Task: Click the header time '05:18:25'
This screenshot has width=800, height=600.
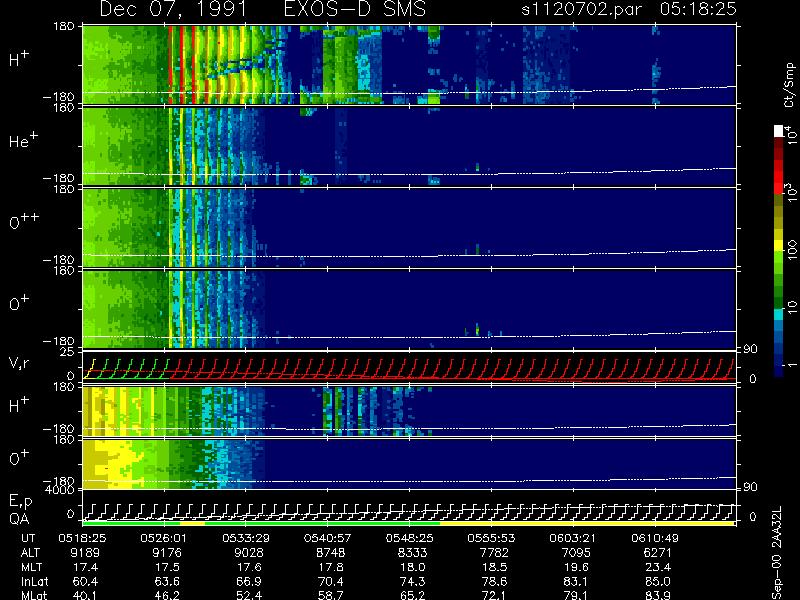Action: pyautogui.click(x=698, y=9)
